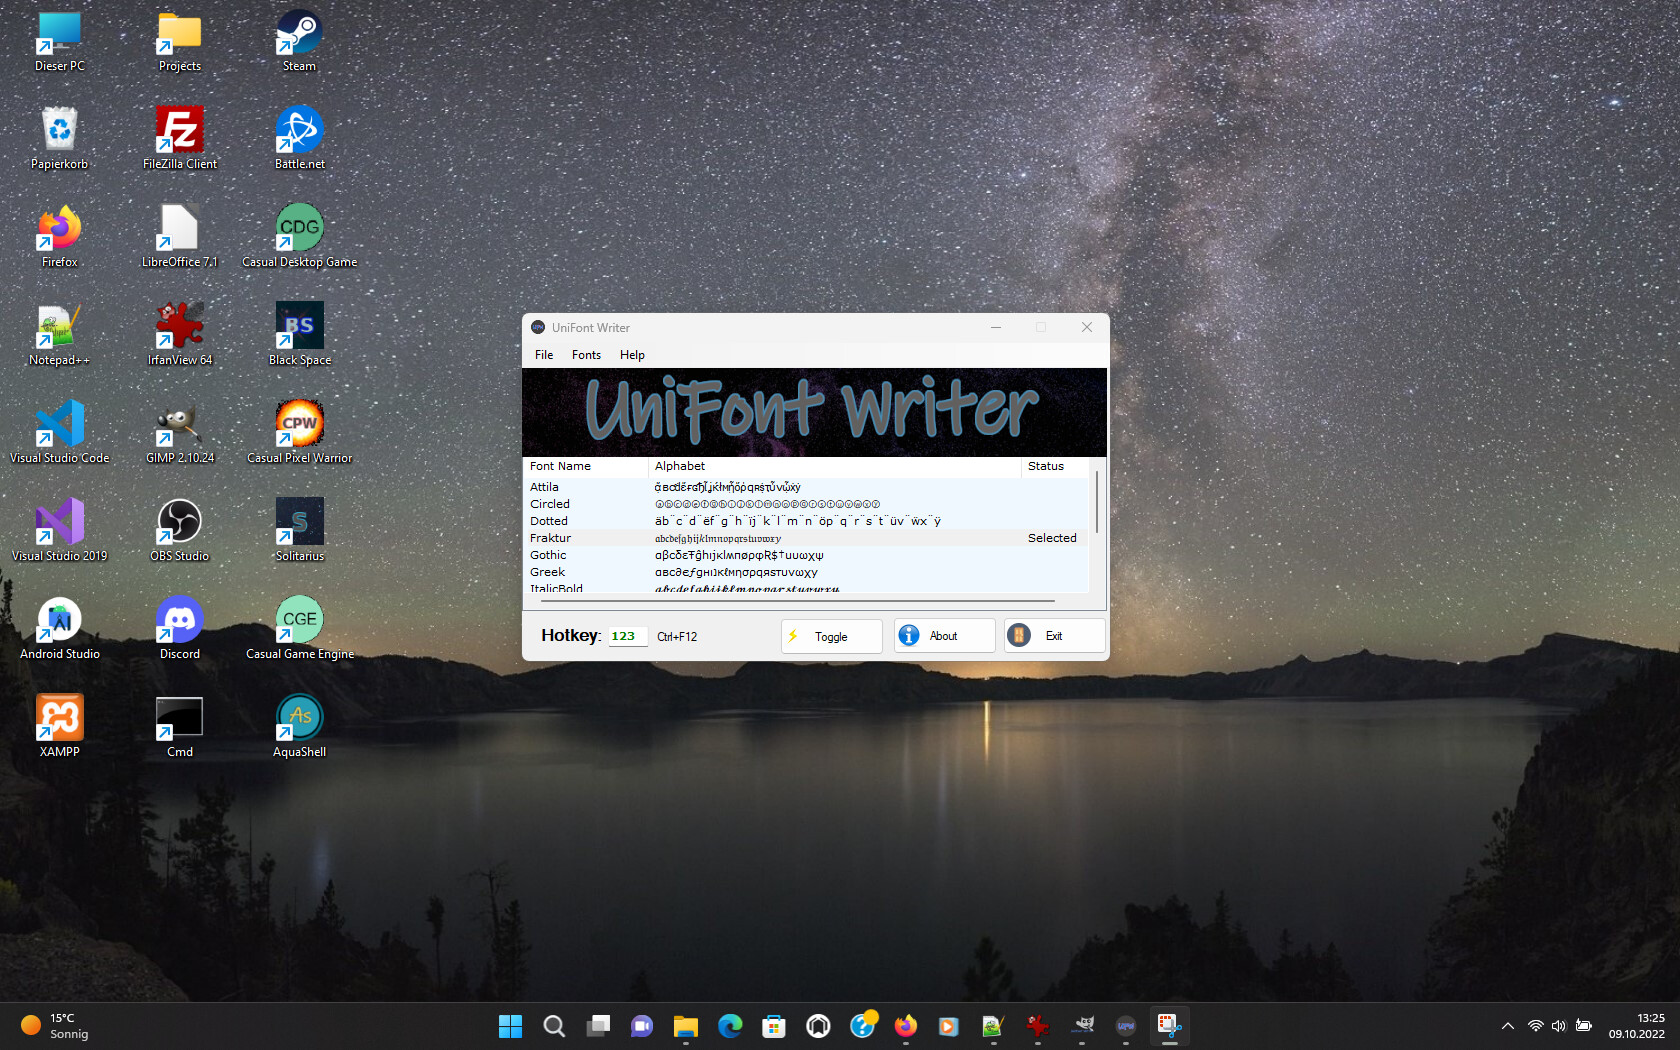Image resolution: width=1680 pixels, height=1050 pixels.
Task: Open the Fonts menu
Action: (586, 354)
